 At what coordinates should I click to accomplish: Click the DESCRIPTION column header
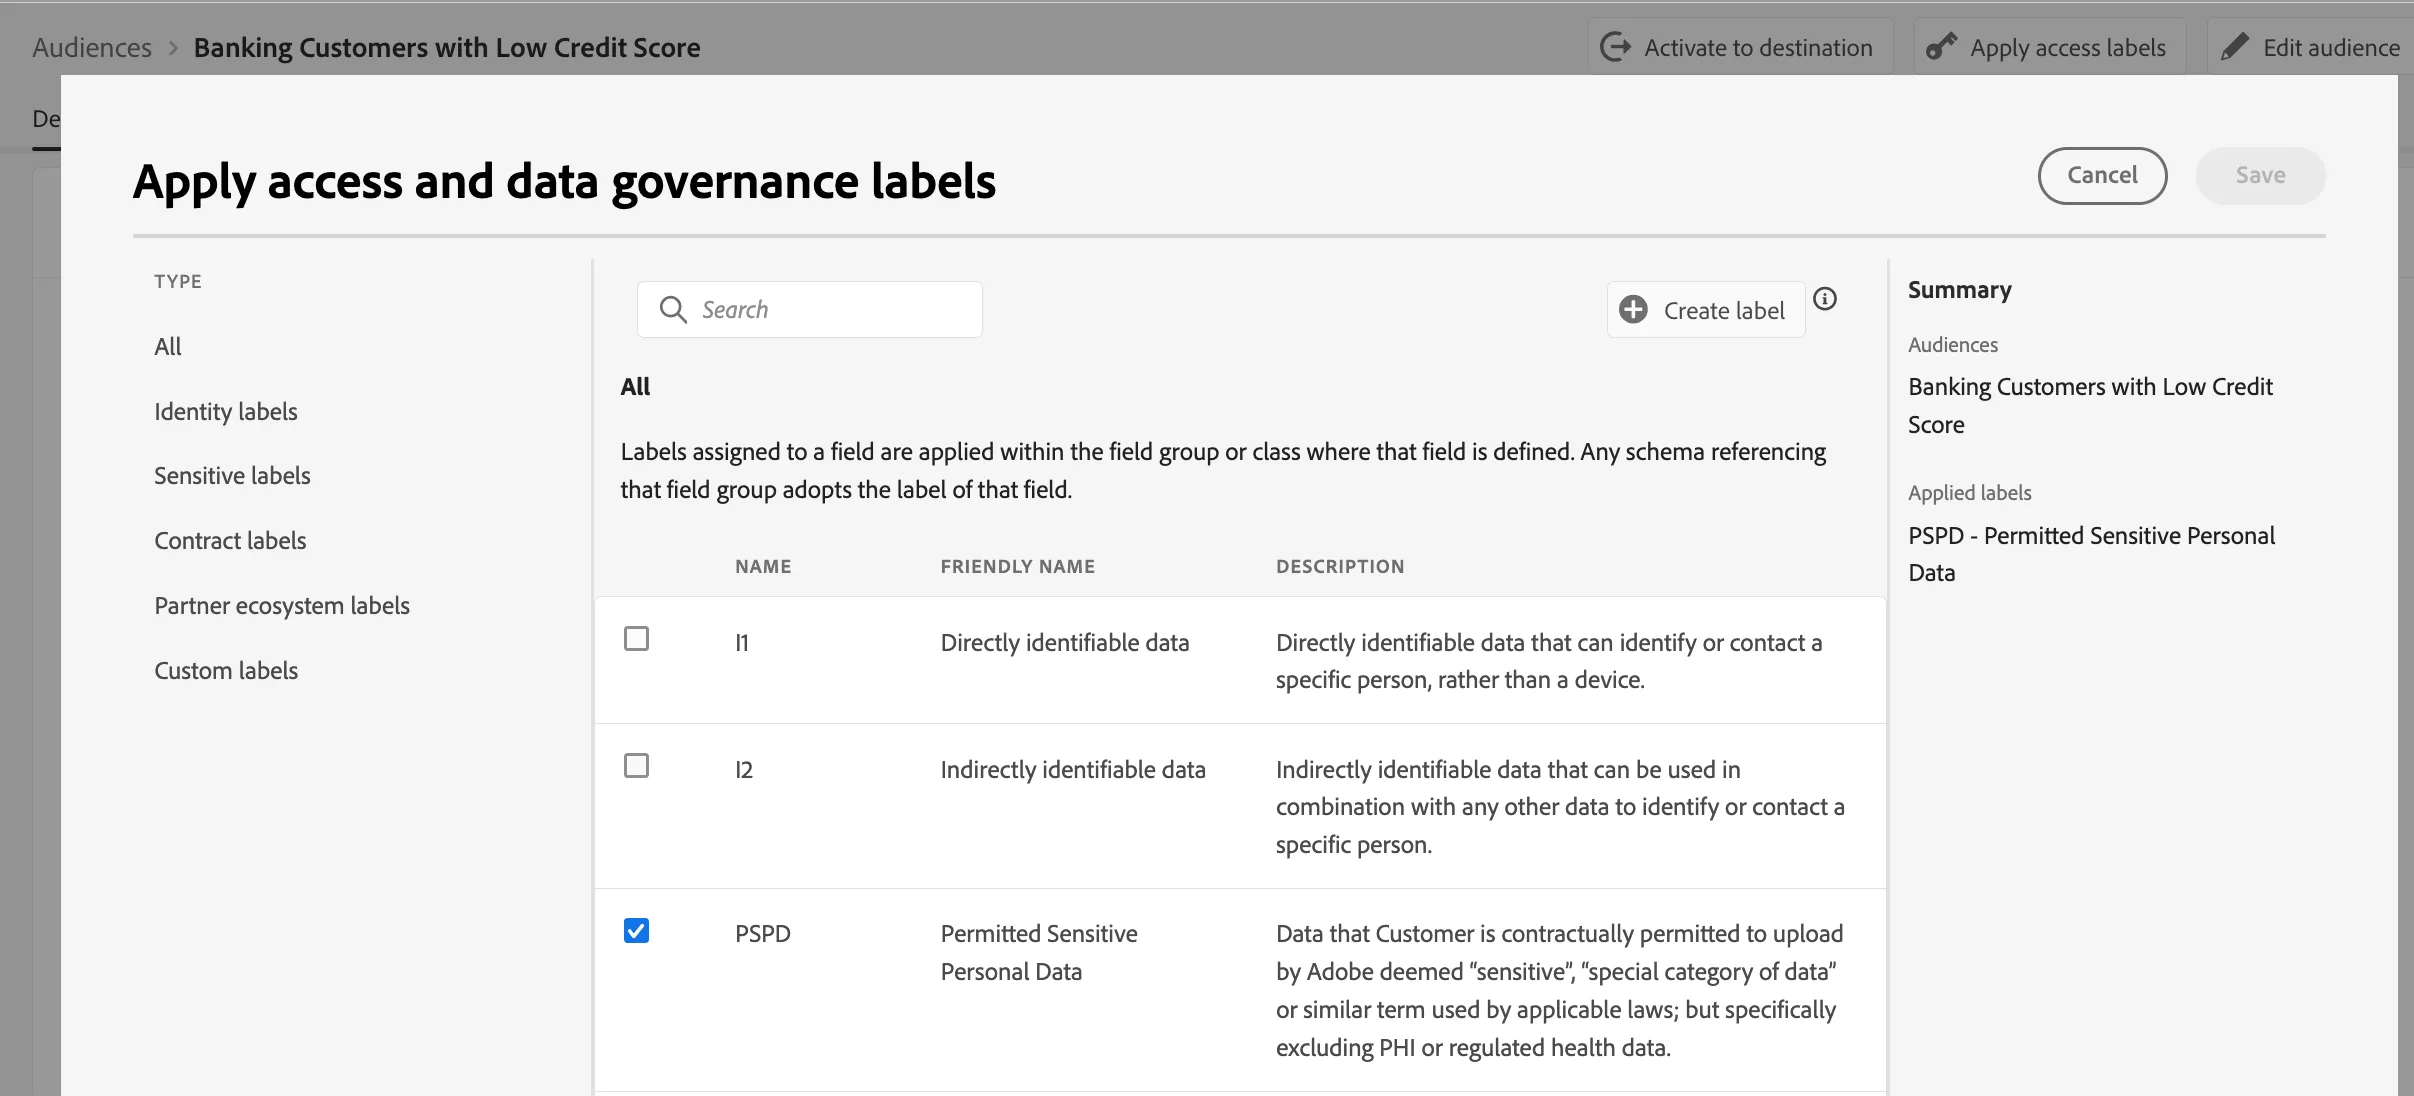[x=1340, y=566]
